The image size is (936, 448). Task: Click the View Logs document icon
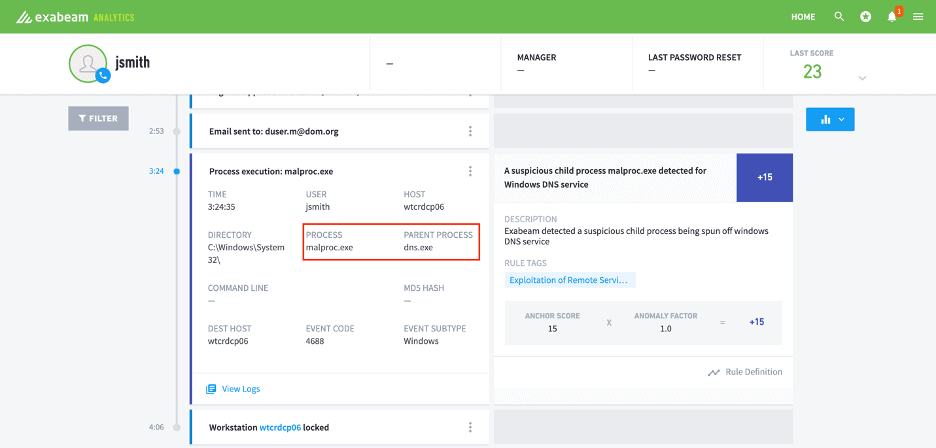211,389
